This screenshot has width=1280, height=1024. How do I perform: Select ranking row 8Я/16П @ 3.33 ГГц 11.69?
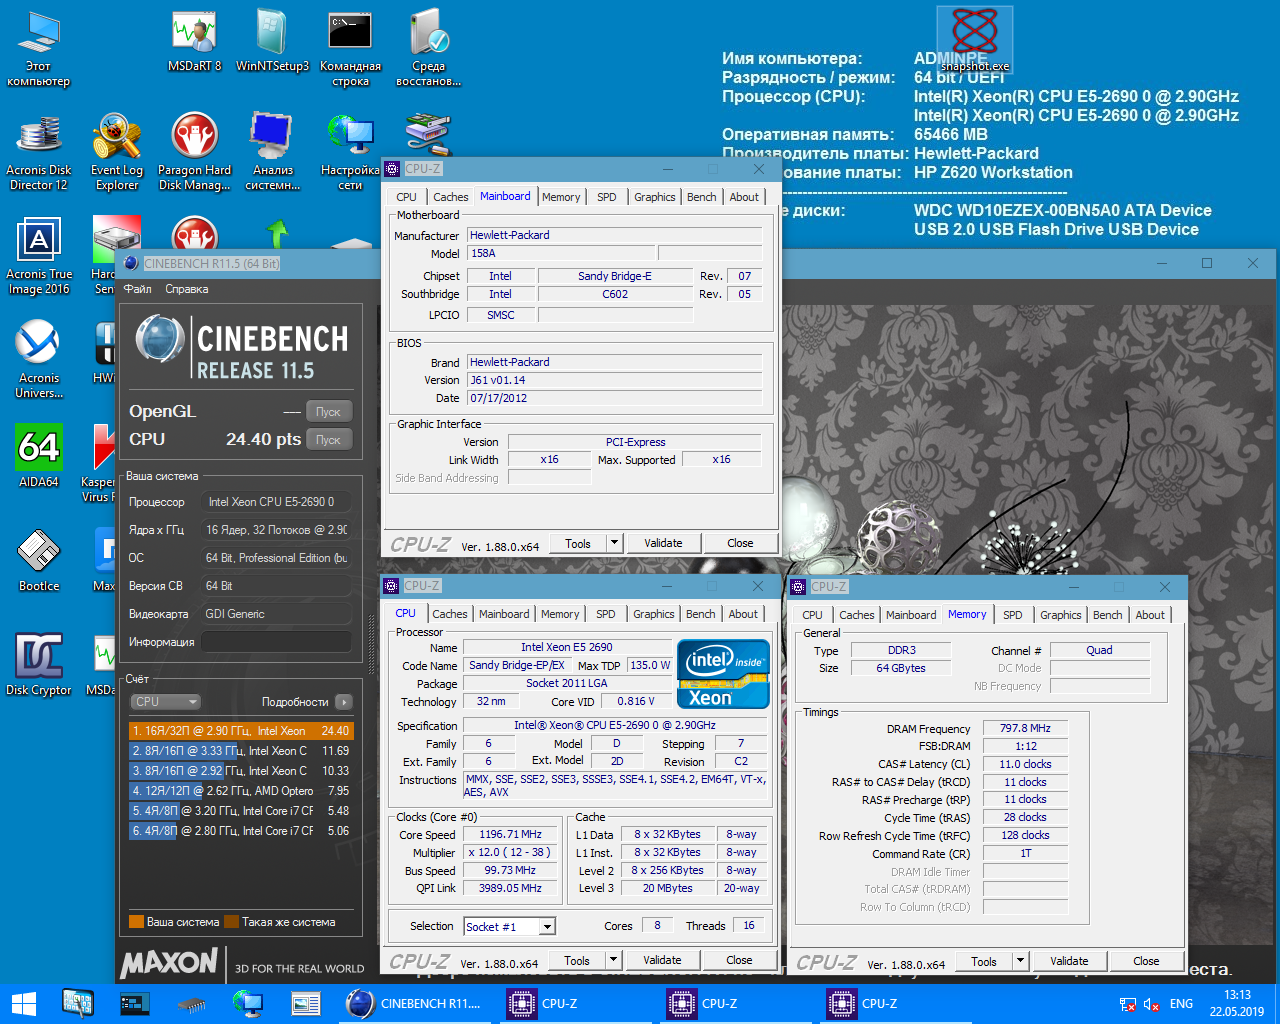click(240, 751)
